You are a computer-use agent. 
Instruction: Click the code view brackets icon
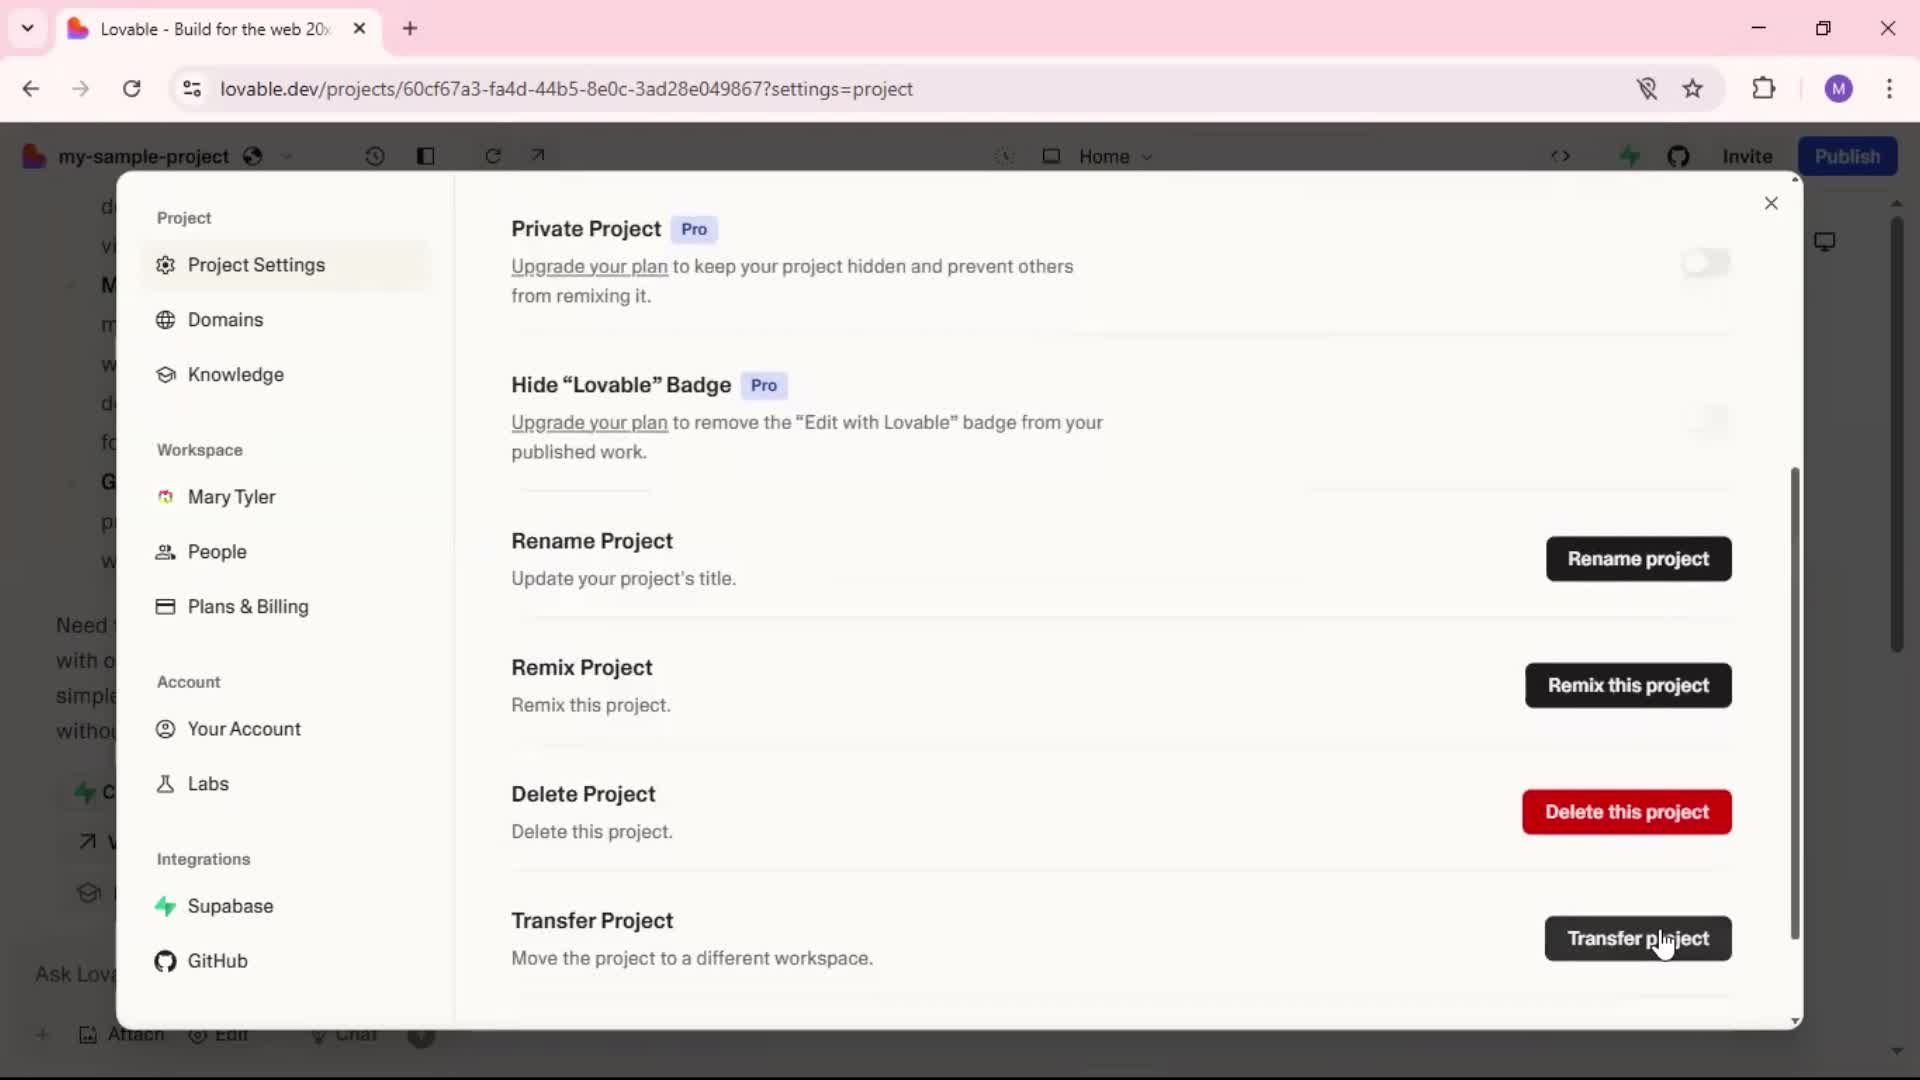[1560, 156]
